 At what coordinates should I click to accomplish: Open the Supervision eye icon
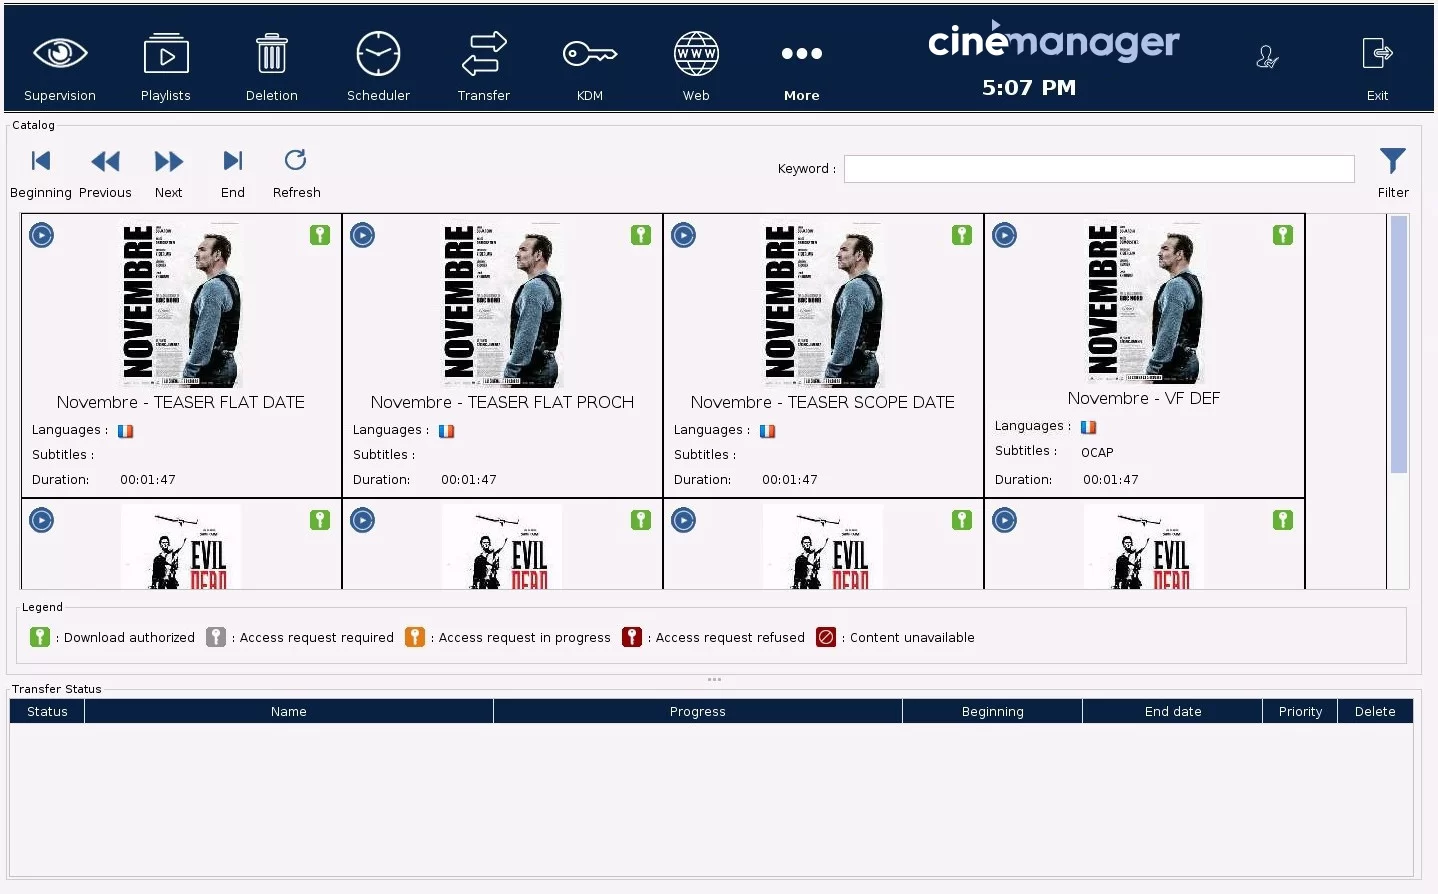(x=60, y=54)
